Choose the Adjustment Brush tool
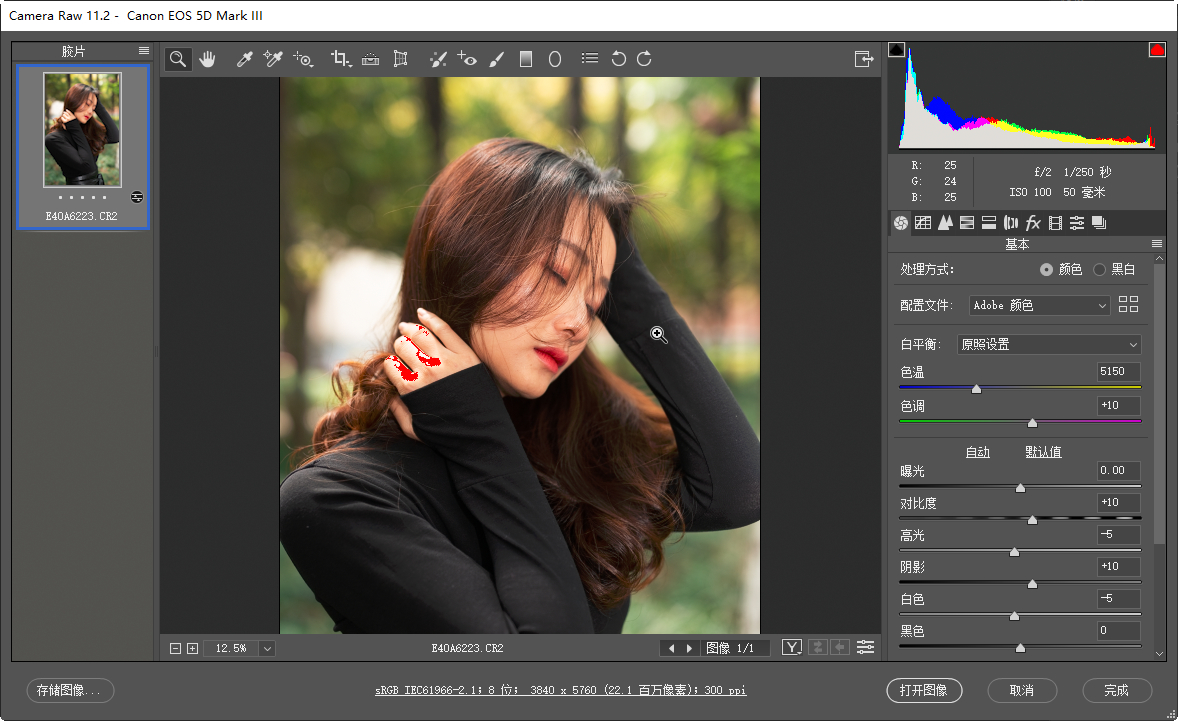The image size is (1178, 721). coord(497,59)
